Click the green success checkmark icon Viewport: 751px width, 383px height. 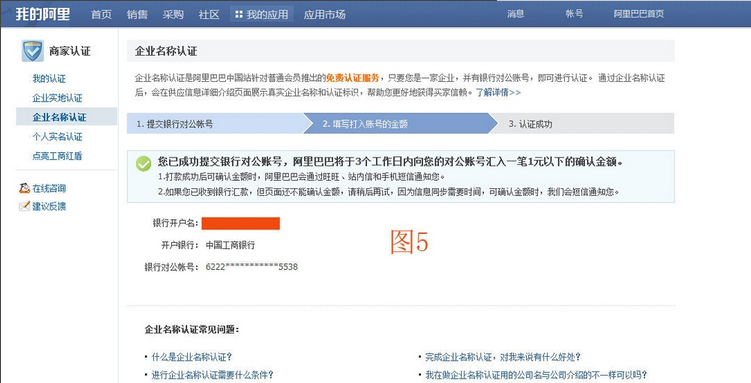(x=143, y=164)
